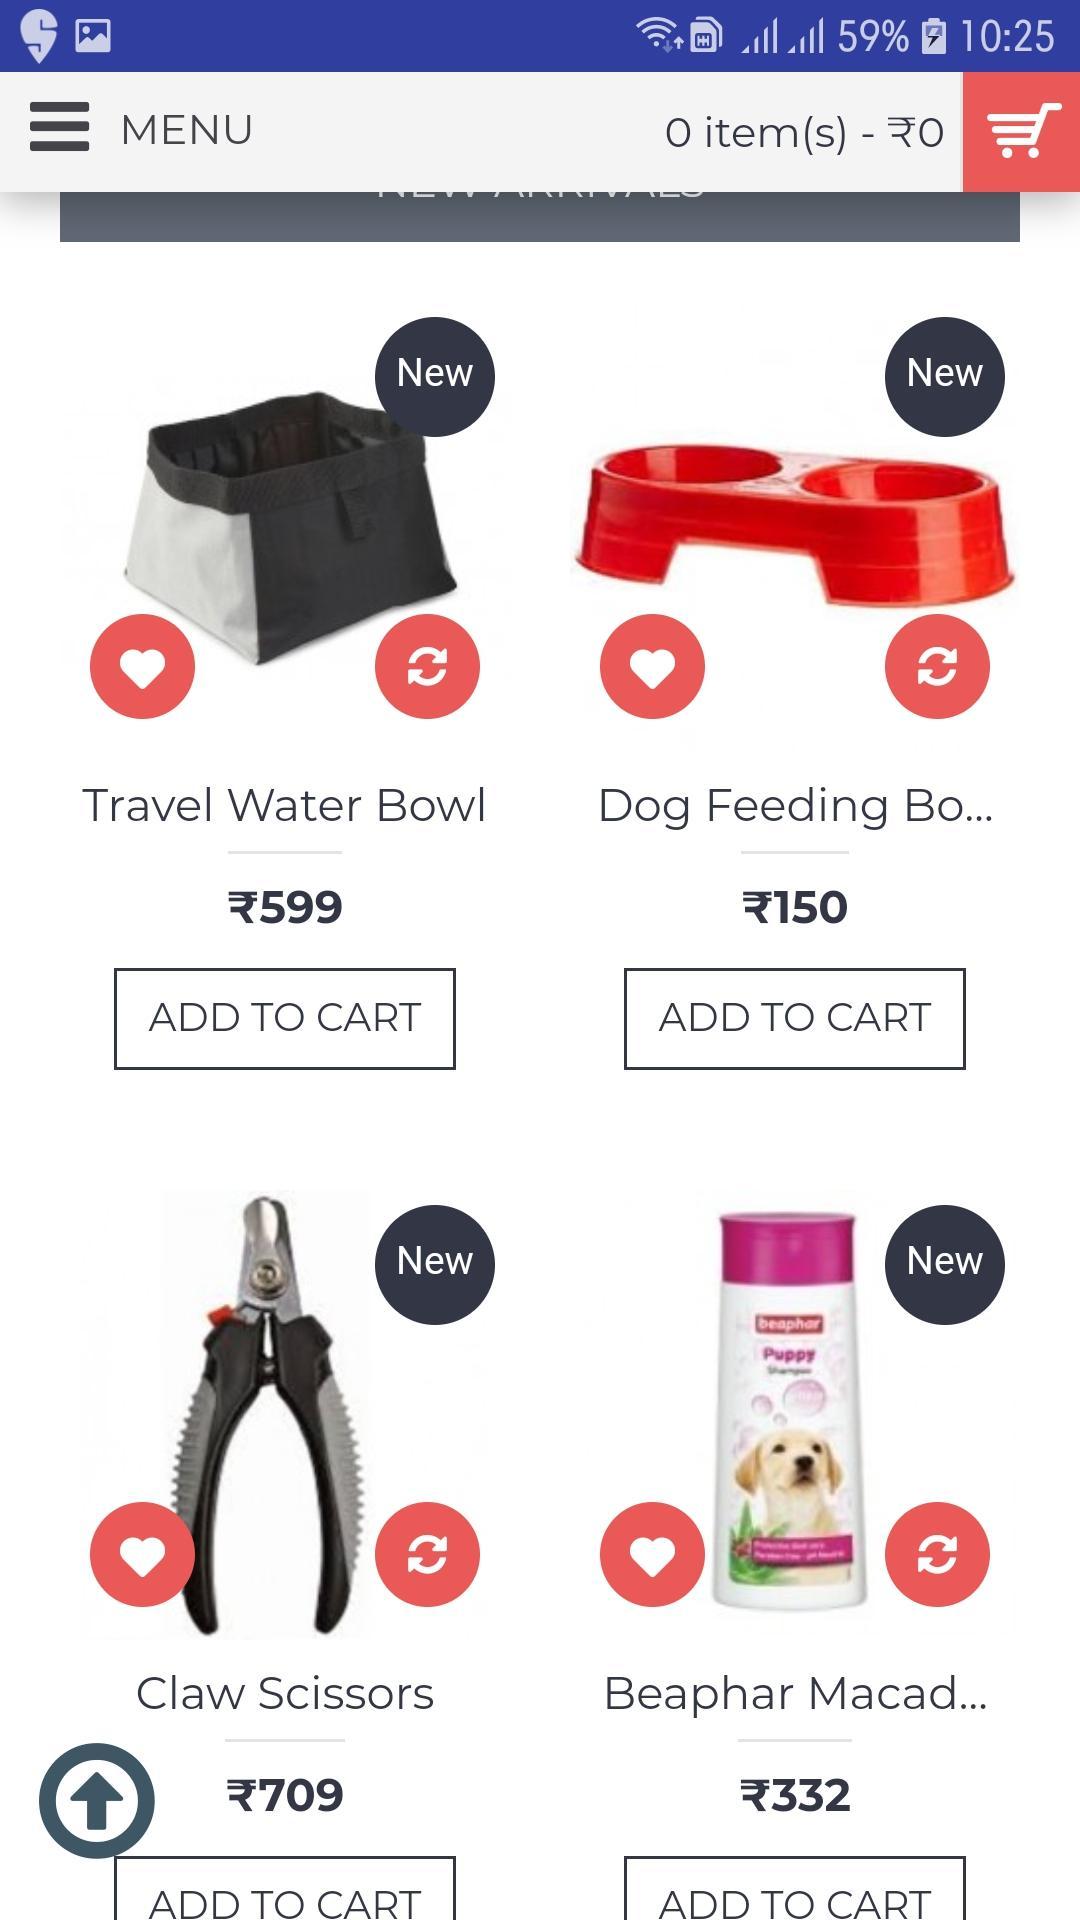Add Claw Scissors to wishlist
Viewport: 1080px width, 1920px height.
[x=142, y=1554]
